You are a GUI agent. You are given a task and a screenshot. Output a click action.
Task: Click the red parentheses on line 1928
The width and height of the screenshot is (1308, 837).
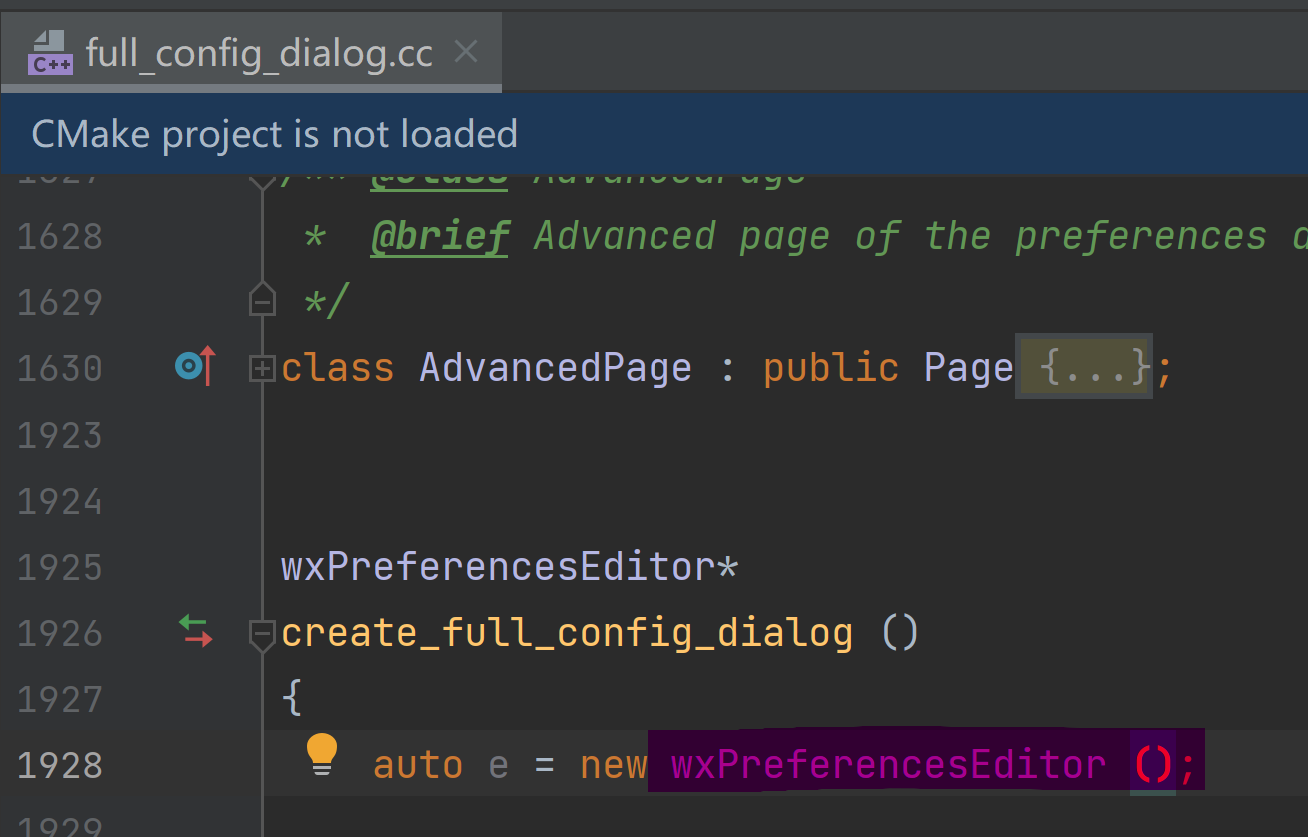click(1153, 765)
